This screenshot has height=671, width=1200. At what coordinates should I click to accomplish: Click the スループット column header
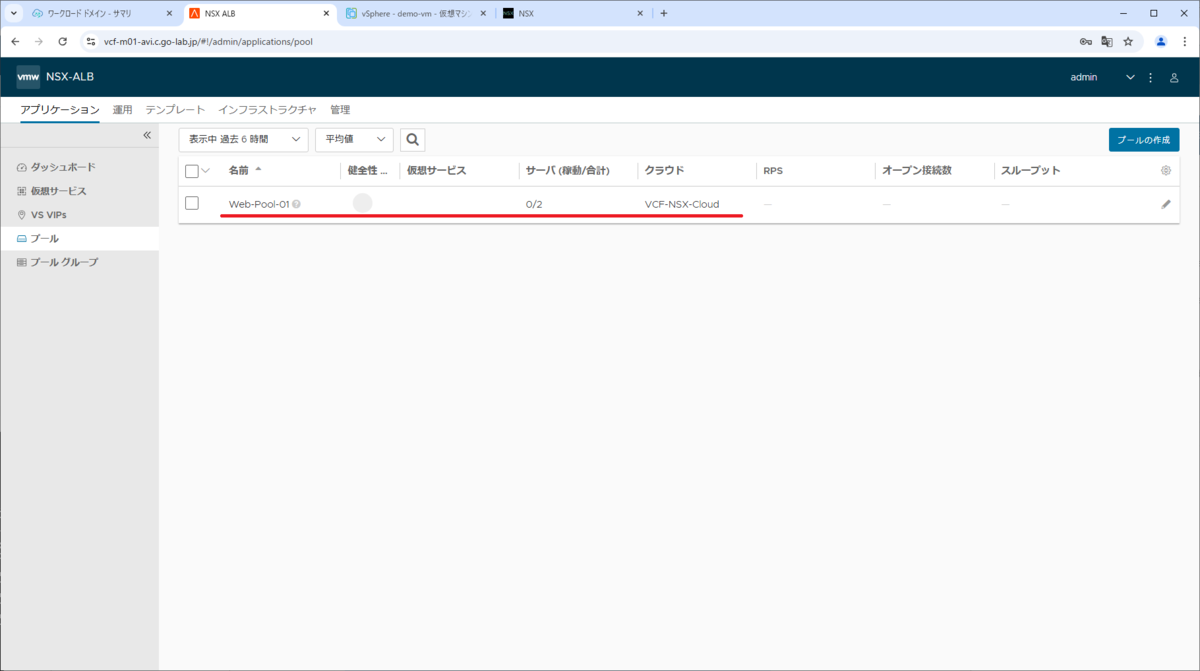tap(1031, 171)
